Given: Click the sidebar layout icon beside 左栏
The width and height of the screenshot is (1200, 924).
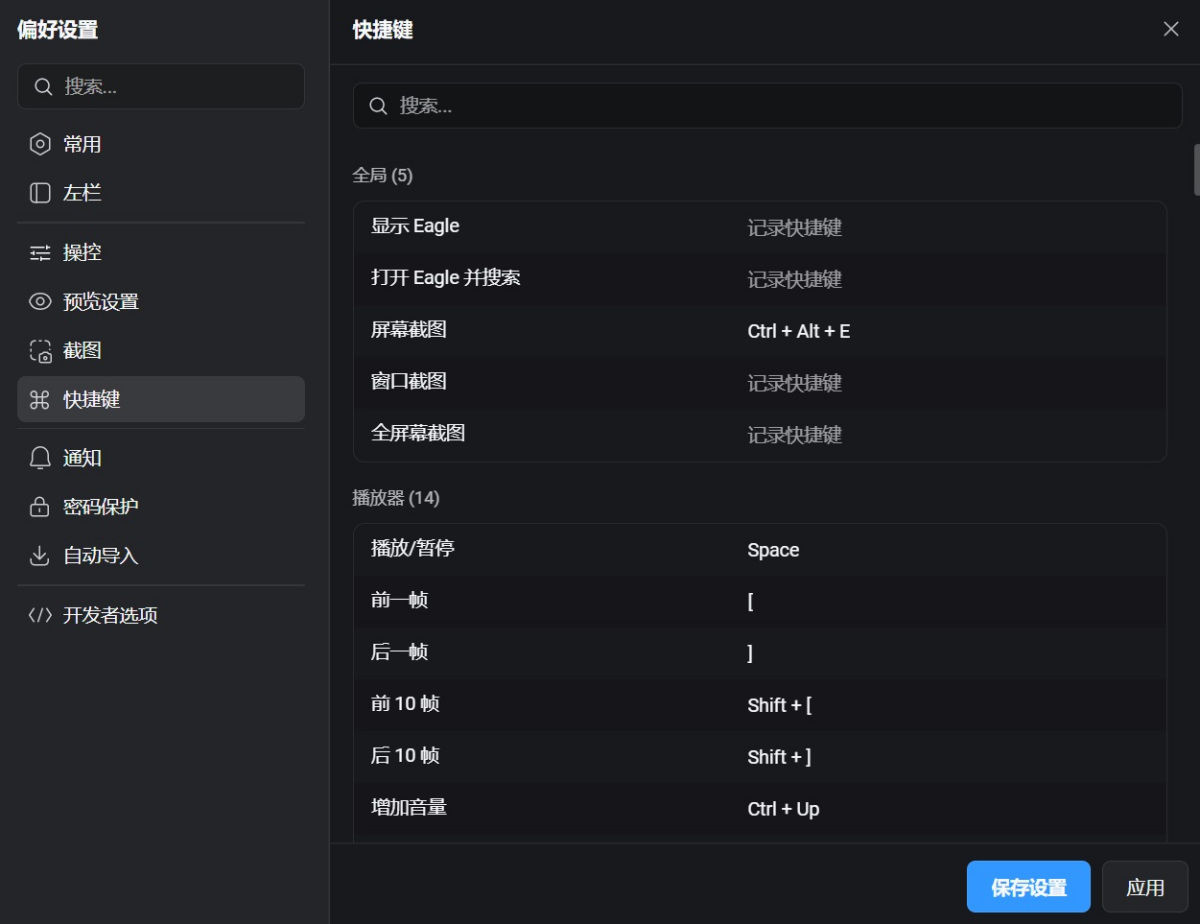Looking at the screenshot, I should [40, 193].
